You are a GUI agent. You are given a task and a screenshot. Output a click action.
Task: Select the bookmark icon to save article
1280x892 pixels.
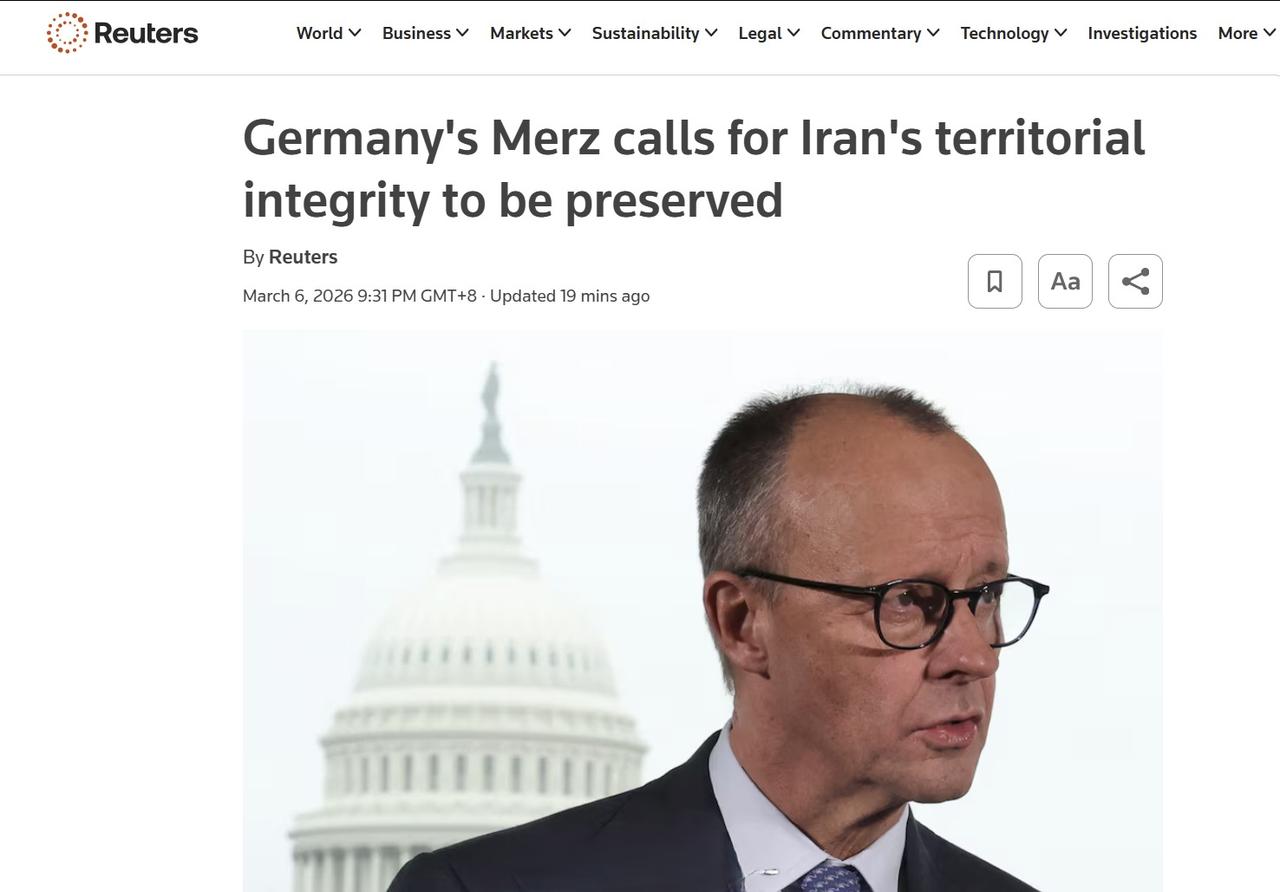(x=994, y=281)
